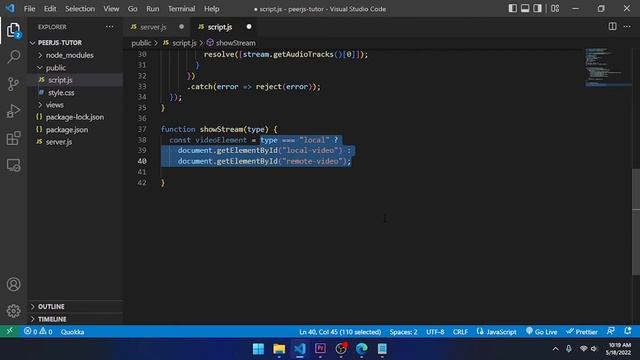Viewport: 640px width, 360px height.
Task: Show hidden system tray icons
Action: (x=556, y=349)
